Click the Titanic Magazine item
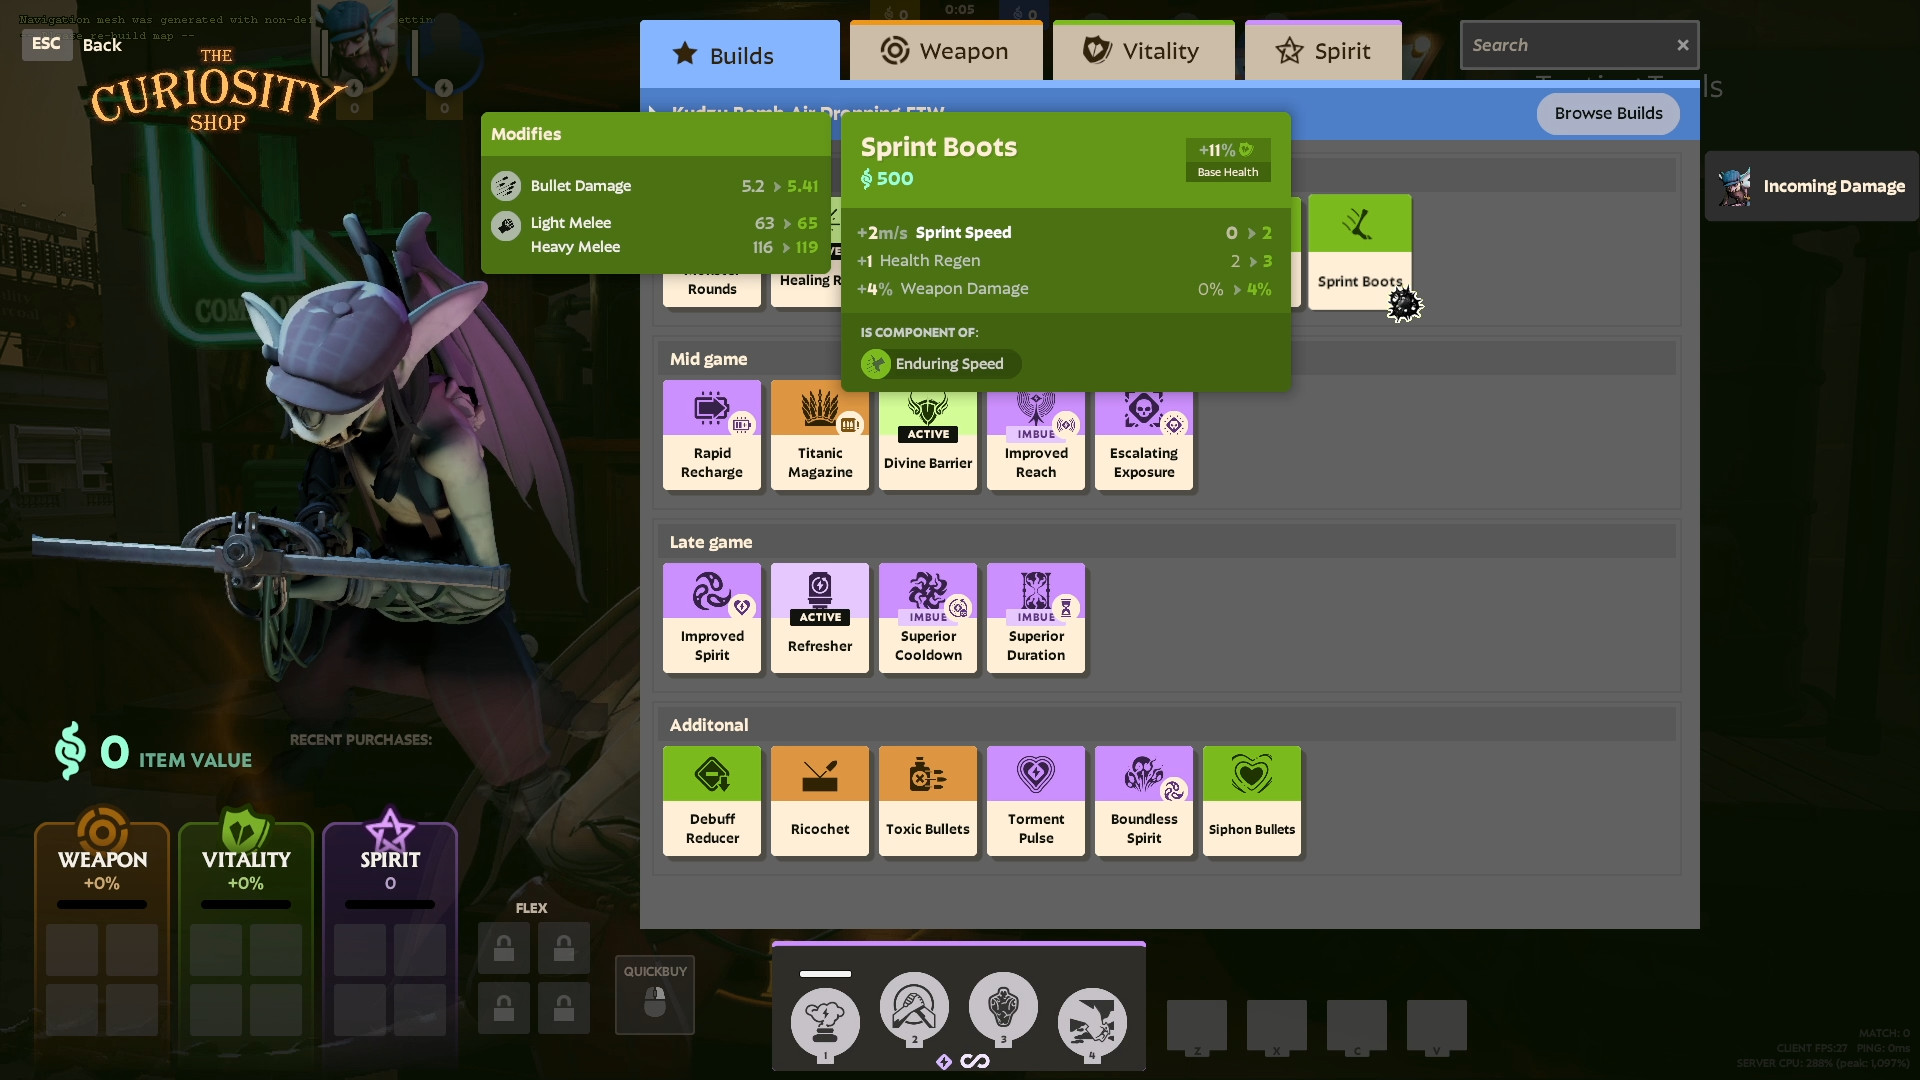This screenshot has width=1920, height=1080. tap(819, 435)
